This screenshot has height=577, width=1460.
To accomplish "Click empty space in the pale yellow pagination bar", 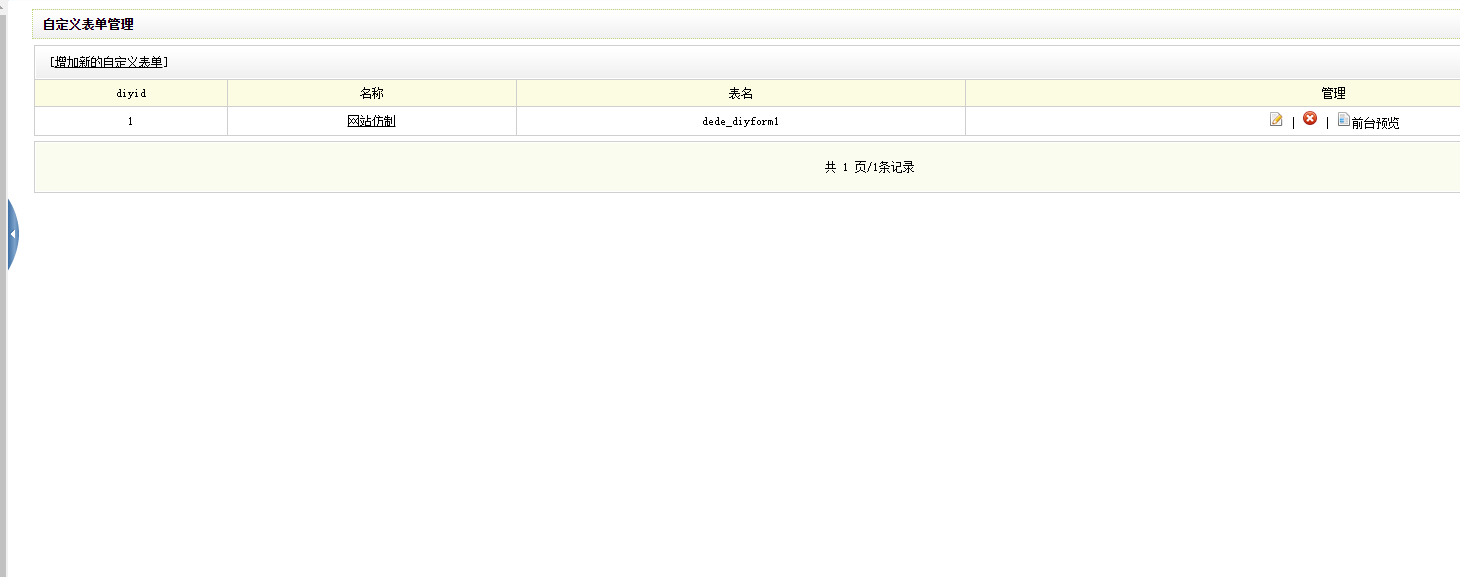I will coord(400,167).
